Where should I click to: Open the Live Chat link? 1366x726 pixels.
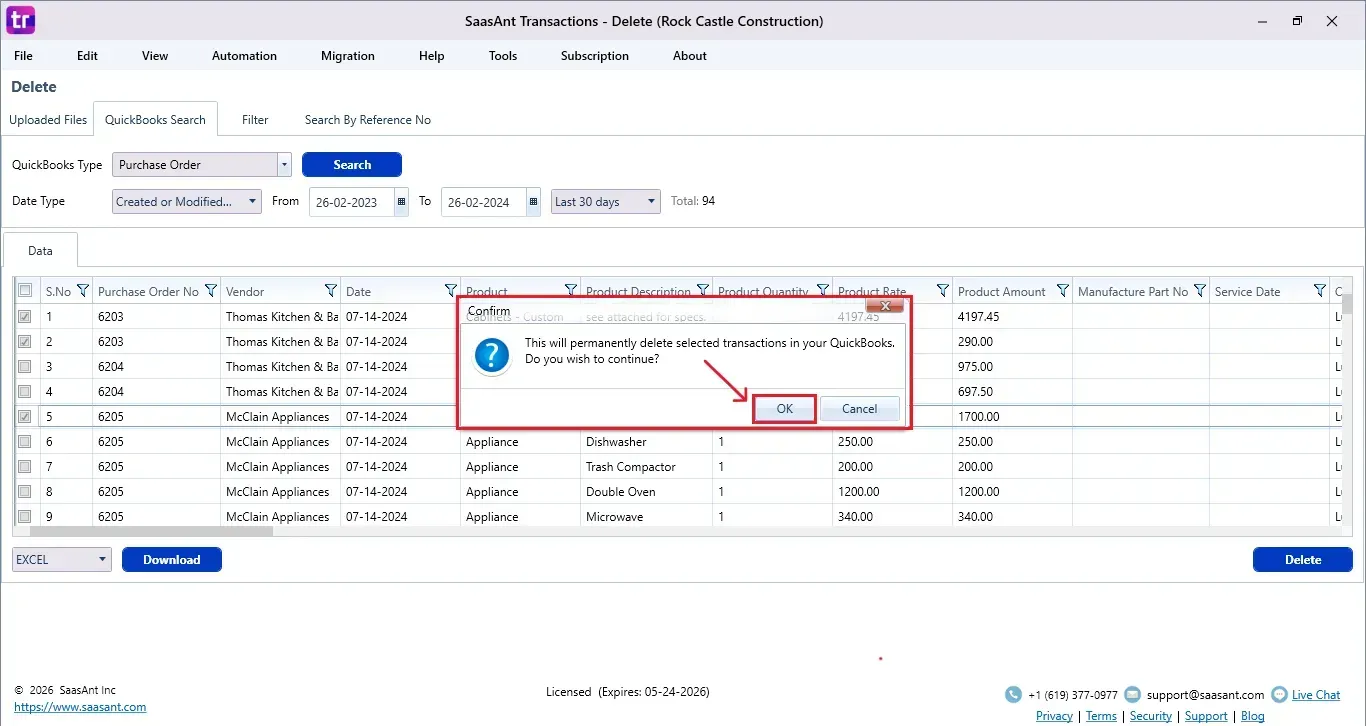point(1315,695)
